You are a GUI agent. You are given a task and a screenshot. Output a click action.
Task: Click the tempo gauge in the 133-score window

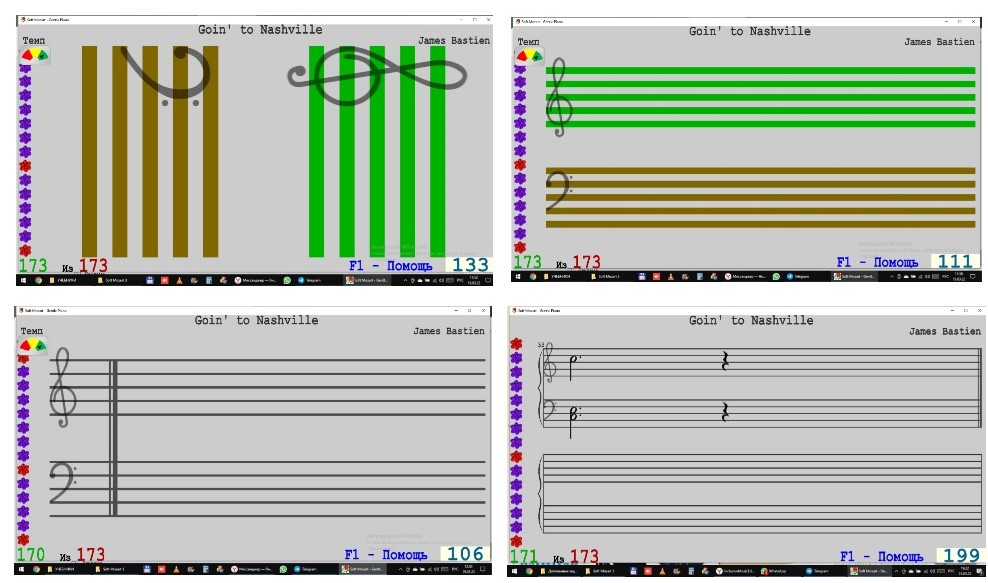click(35, 55)
